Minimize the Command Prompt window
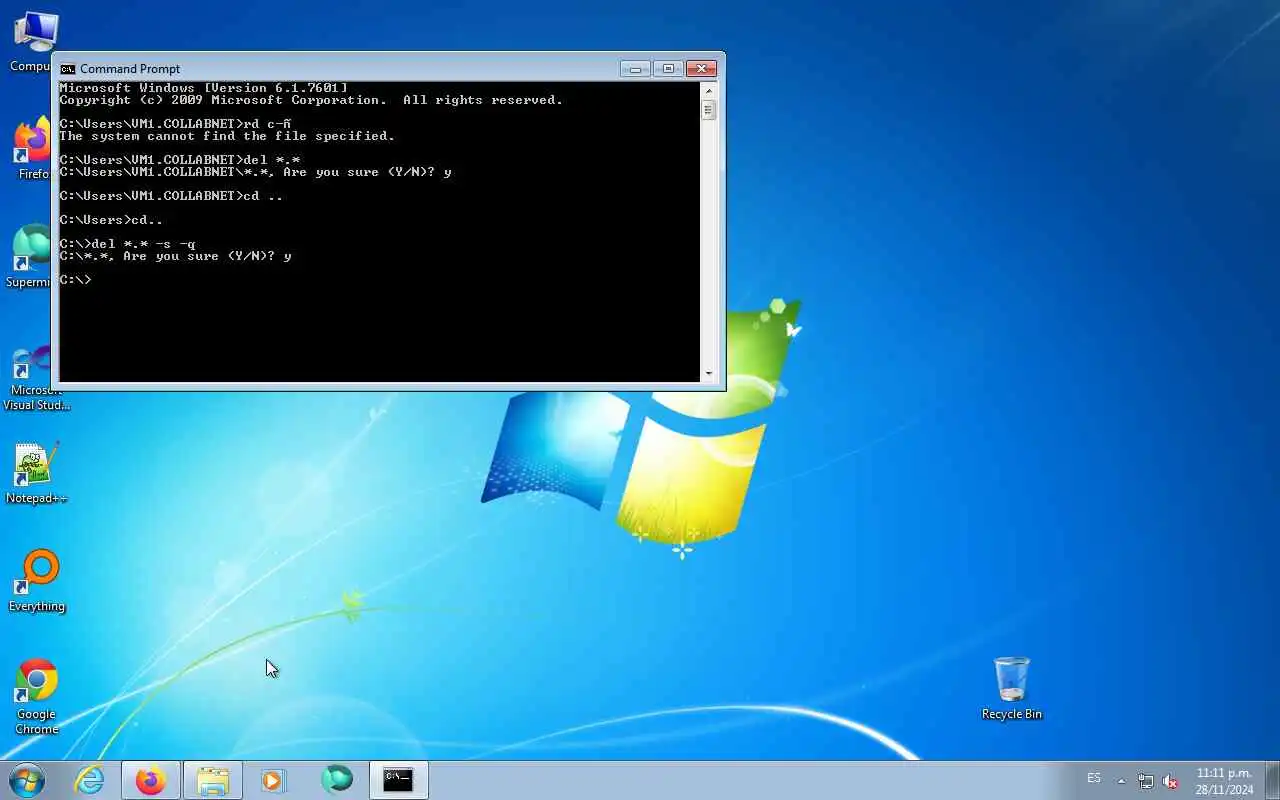The height and width of the screenshot is (800, 1280). (635, 69)
